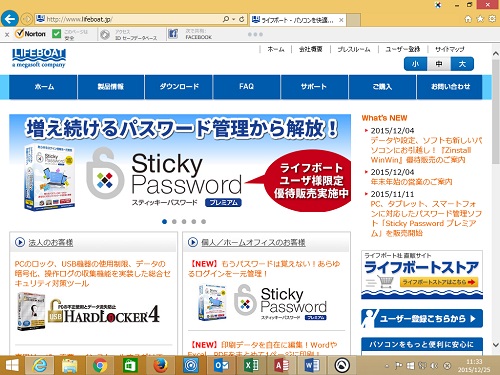
Task: Open the address bar dropdown arrow
Action: [234, 19]
